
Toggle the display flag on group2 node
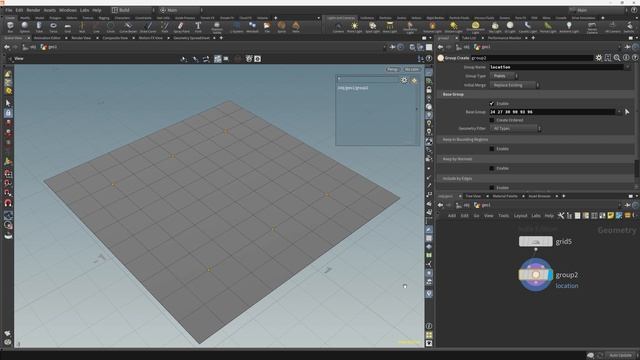tap(550, 275)
